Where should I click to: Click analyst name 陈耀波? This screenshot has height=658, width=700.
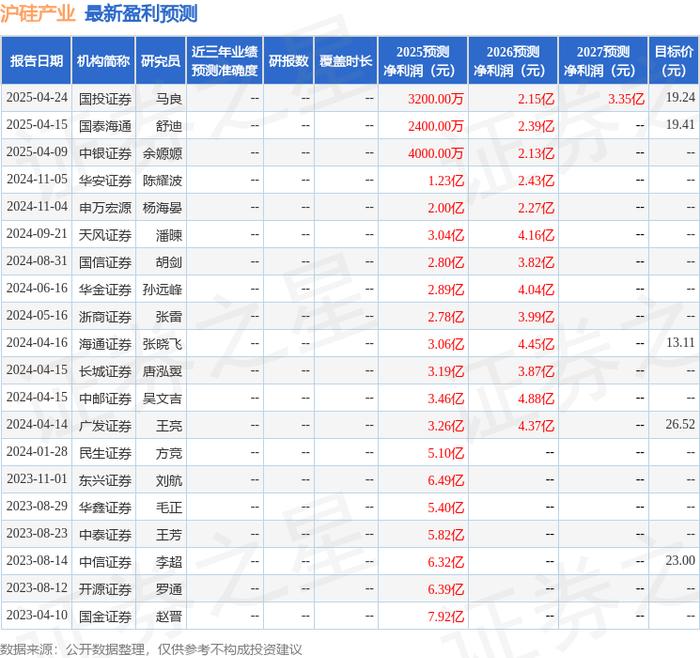tap(162, 180)
